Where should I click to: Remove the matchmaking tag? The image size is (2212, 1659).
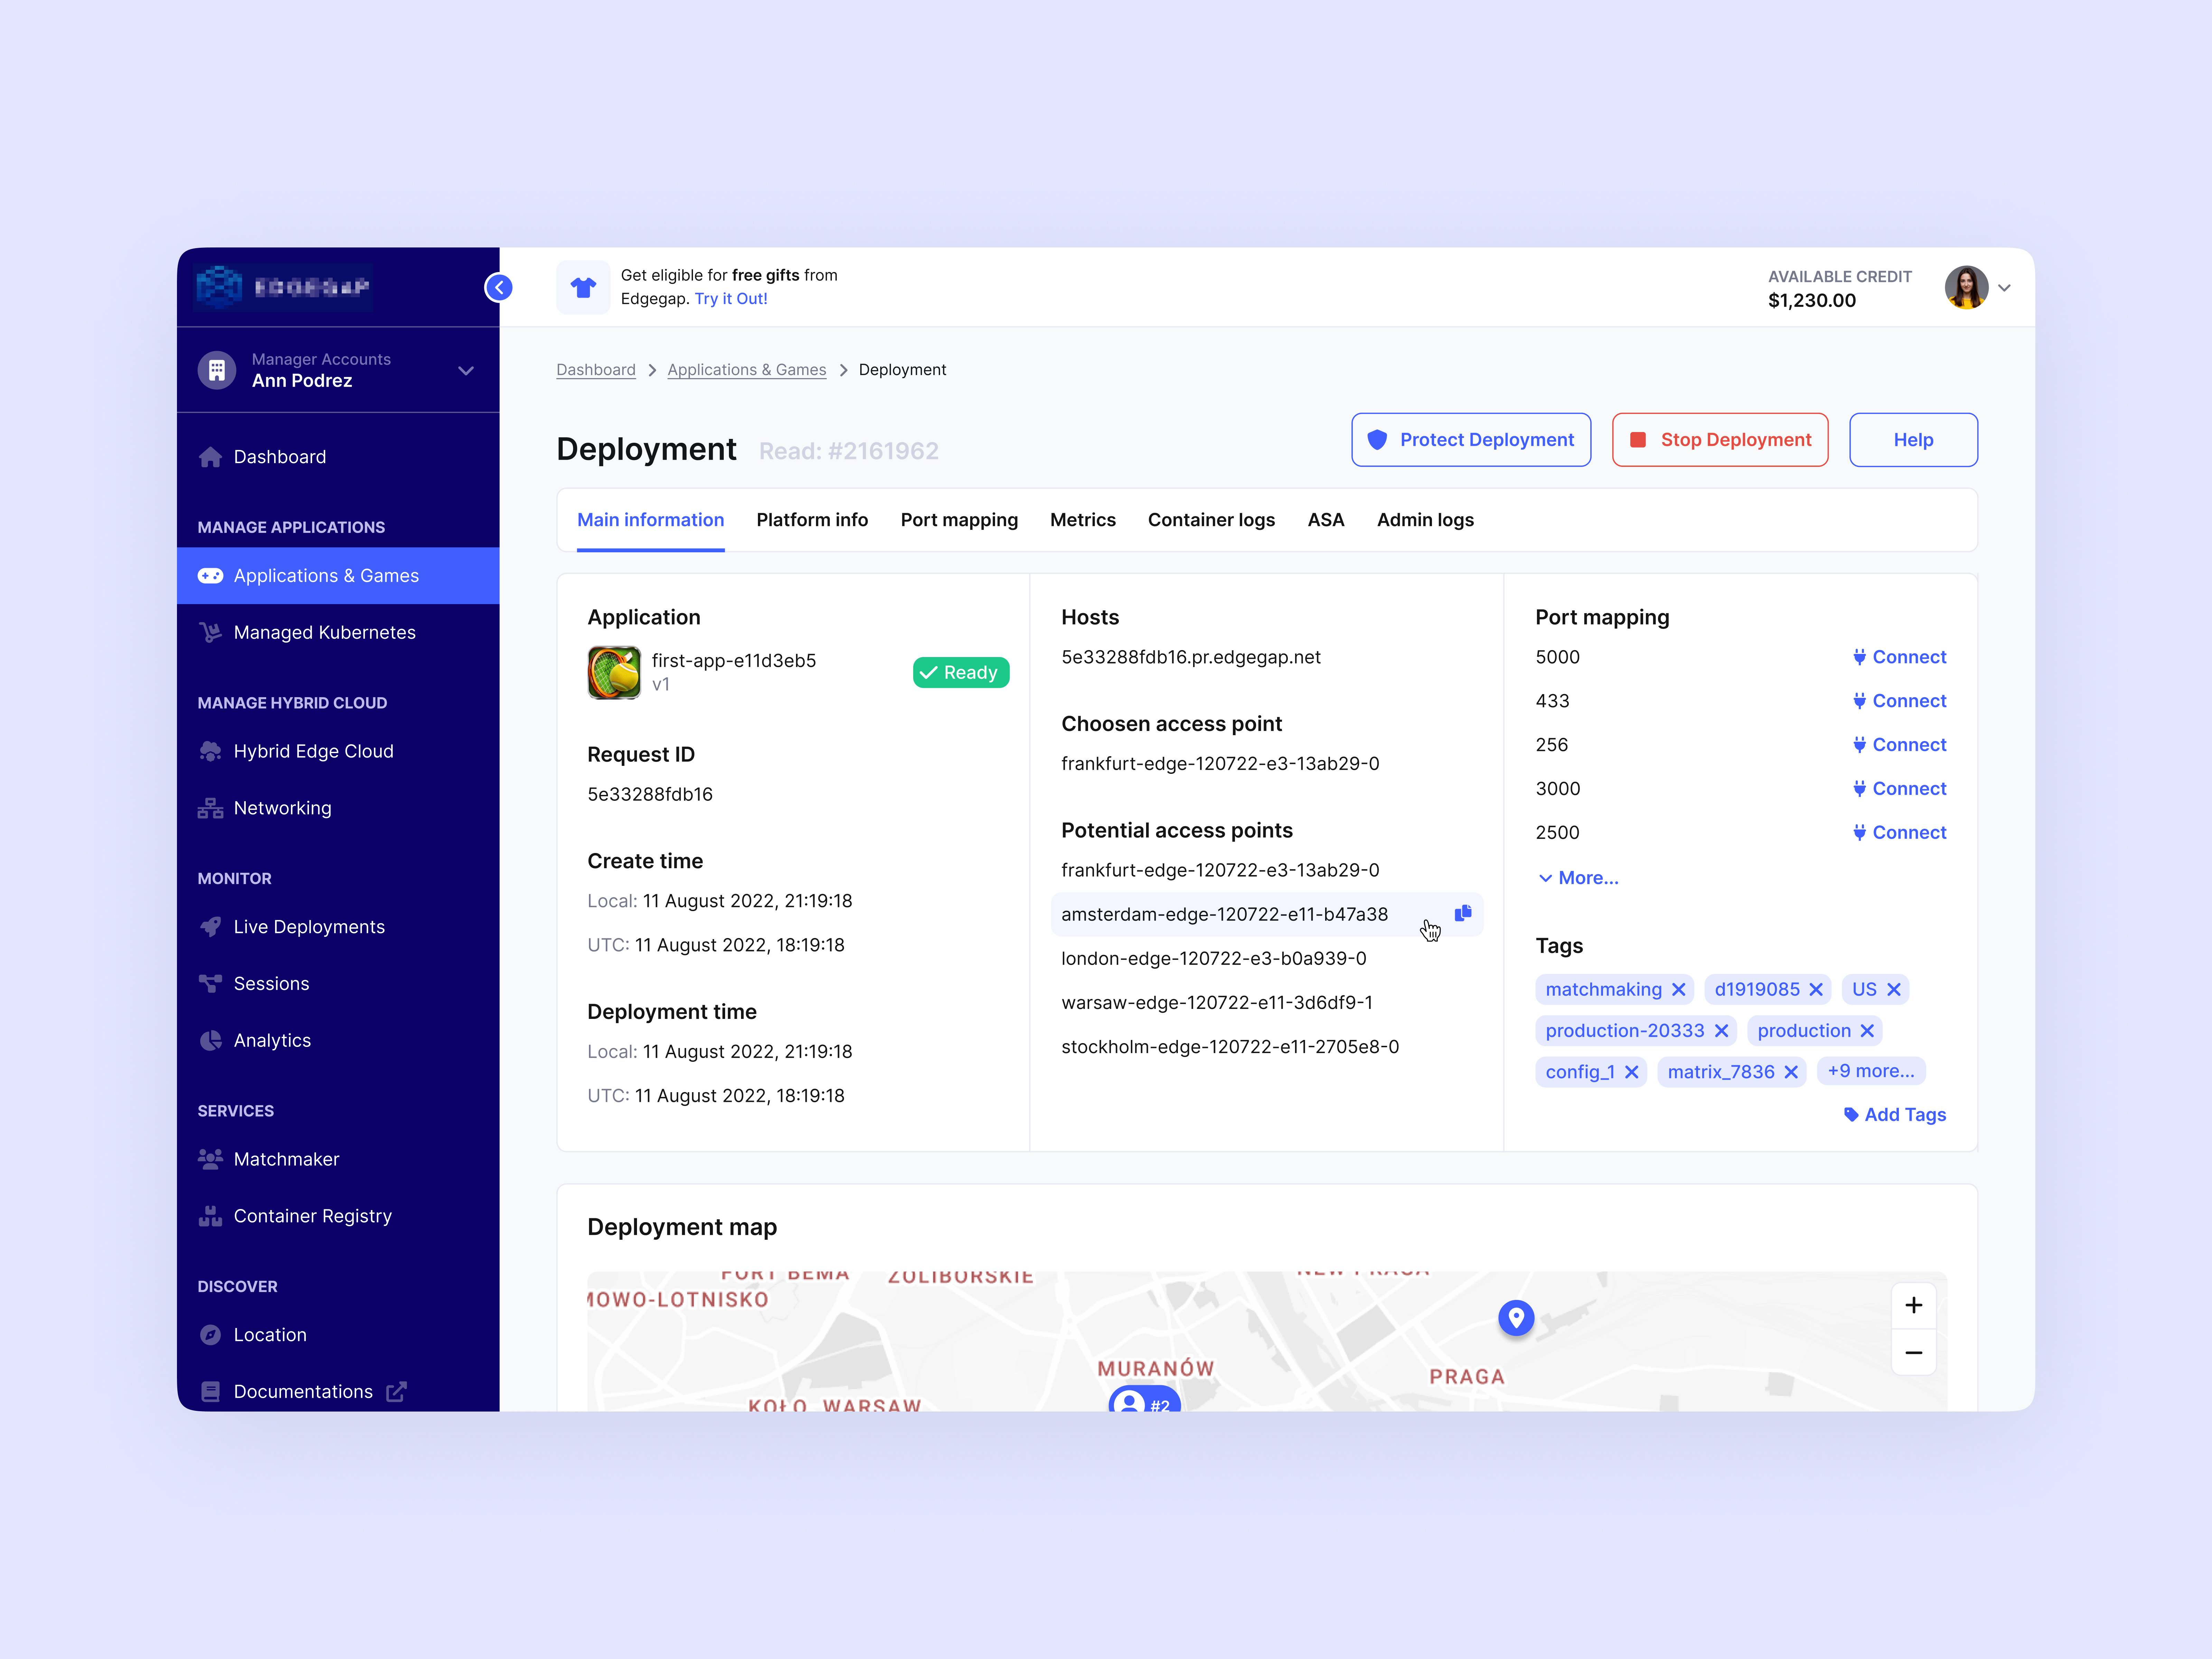pyautogui.click(x=1679, y=989)
